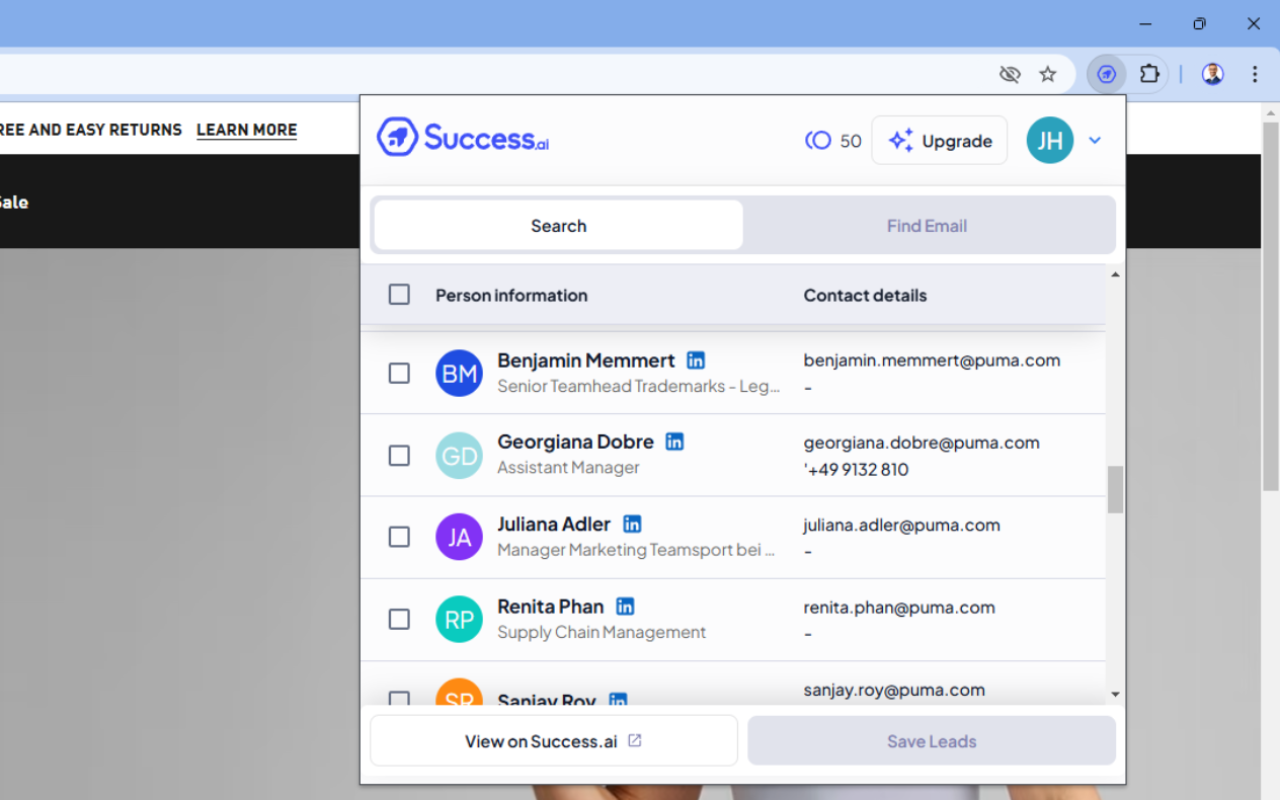Open Sanjay Roy's LinkedIn profile

point(618,702)
